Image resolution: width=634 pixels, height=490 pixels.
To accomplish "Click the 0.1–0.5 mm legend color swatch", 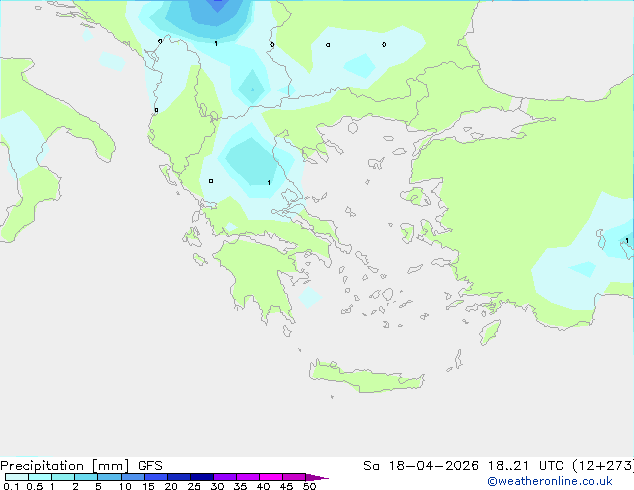I will click(x=17, y=477).
